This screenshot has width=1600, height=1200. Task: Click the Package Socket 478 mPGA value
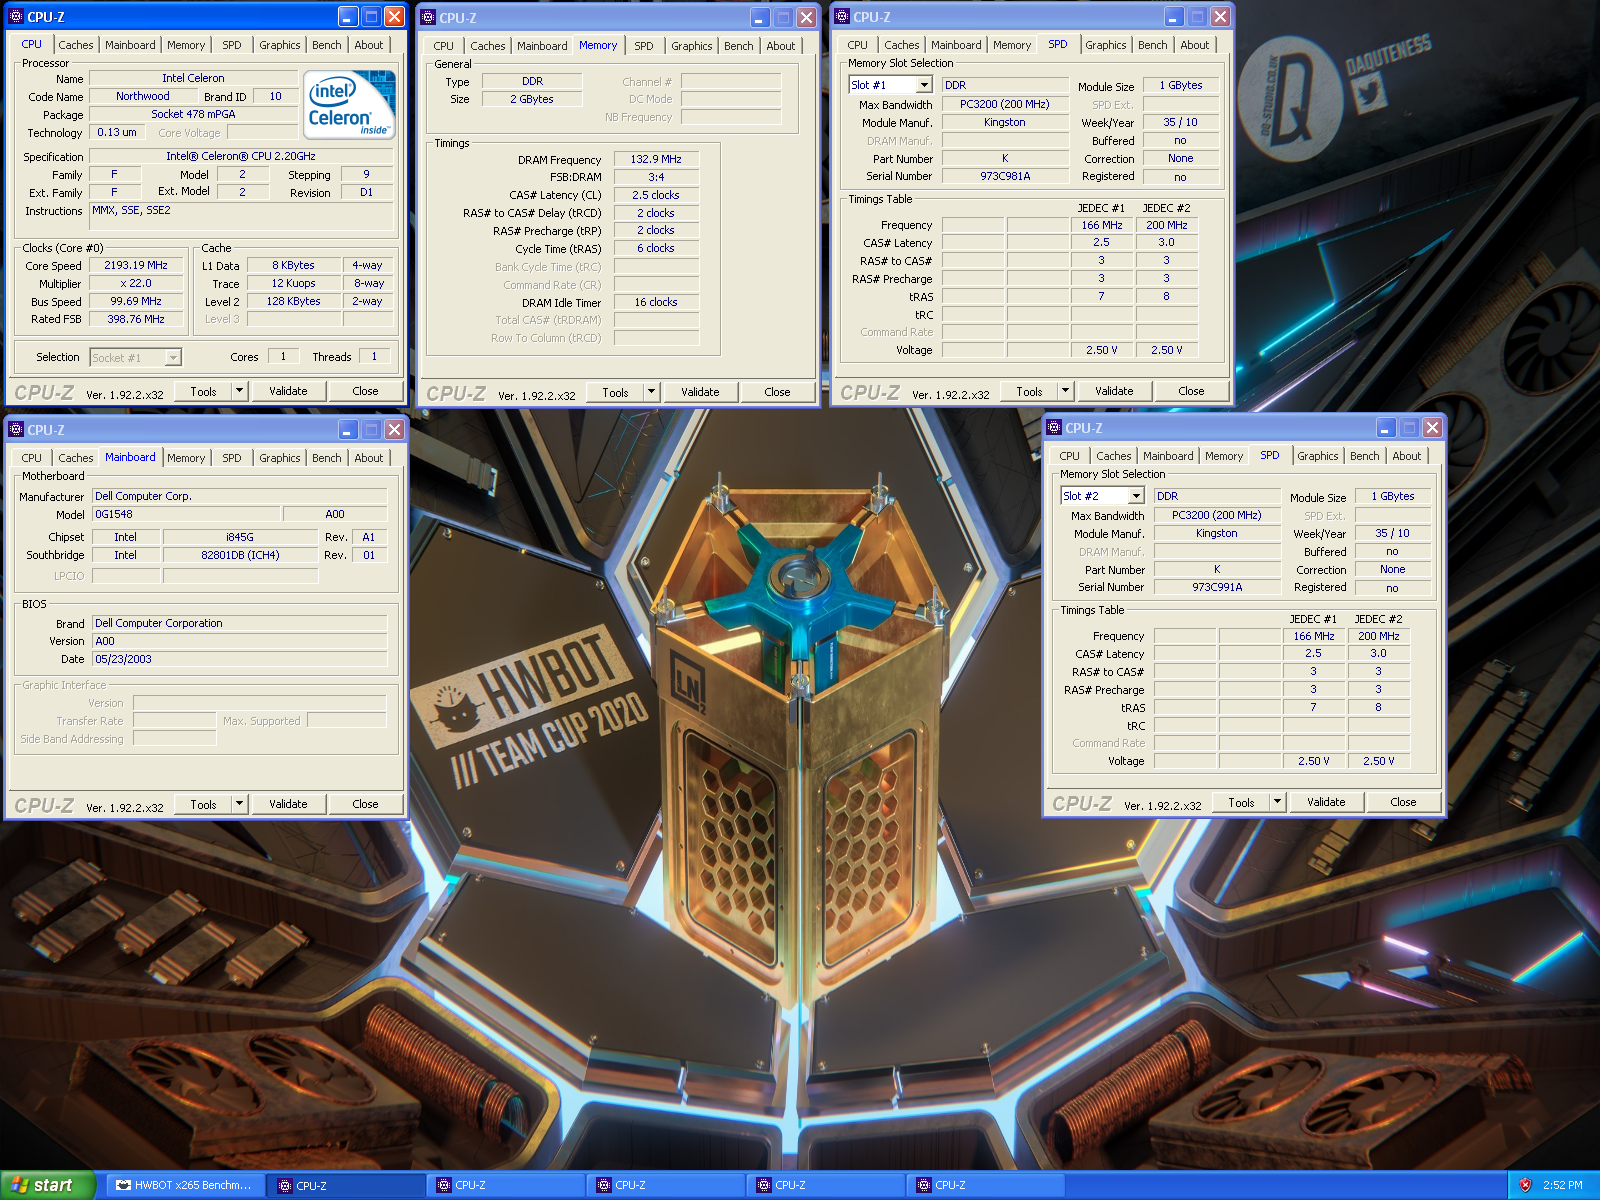click(x=193, y=115)
